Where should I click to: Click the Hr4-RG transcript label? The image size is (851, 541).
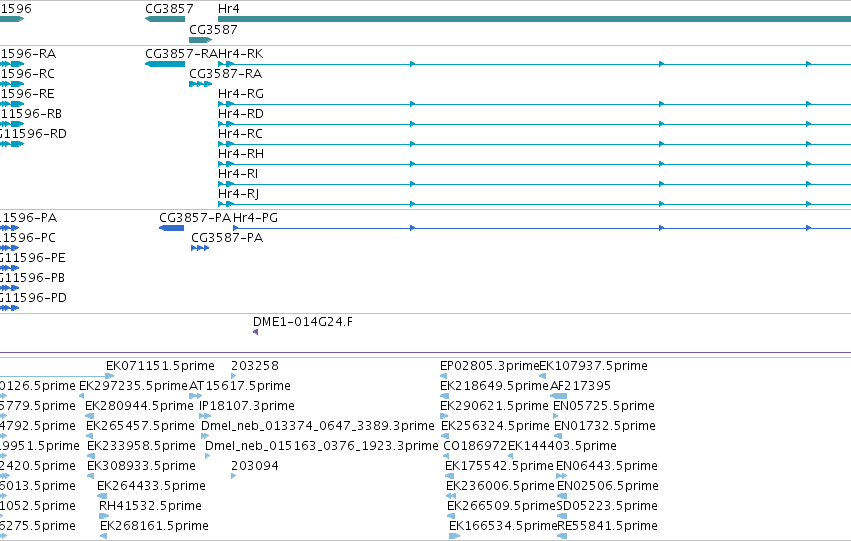coord(240,94)
